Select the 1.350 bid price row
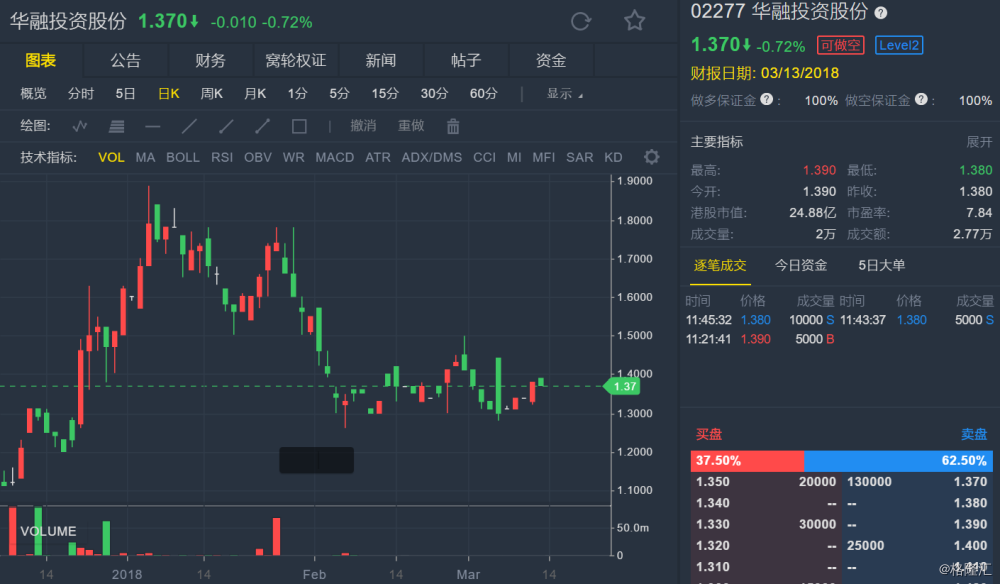The image size is (1000, 584). pos(766,482)
